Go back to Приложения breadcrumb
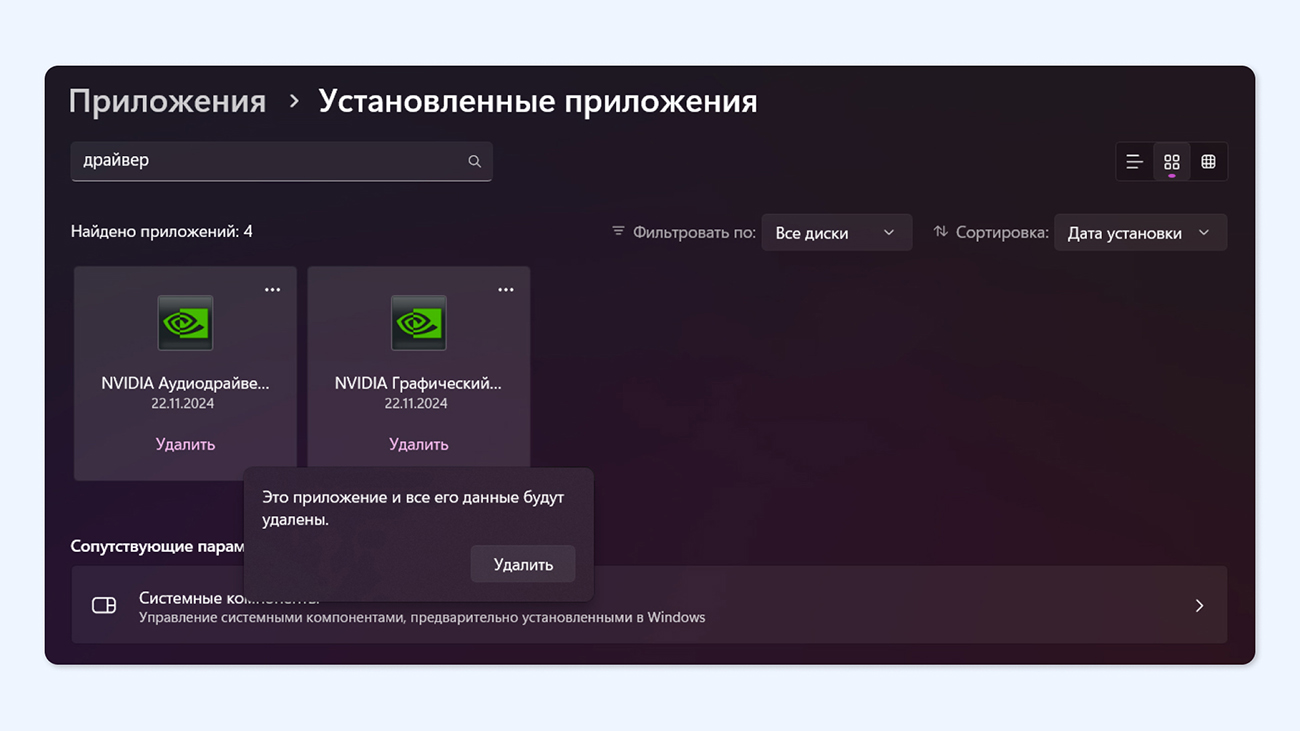The height and width of the screenshot is (731, 1300). [x=167, y=101]
